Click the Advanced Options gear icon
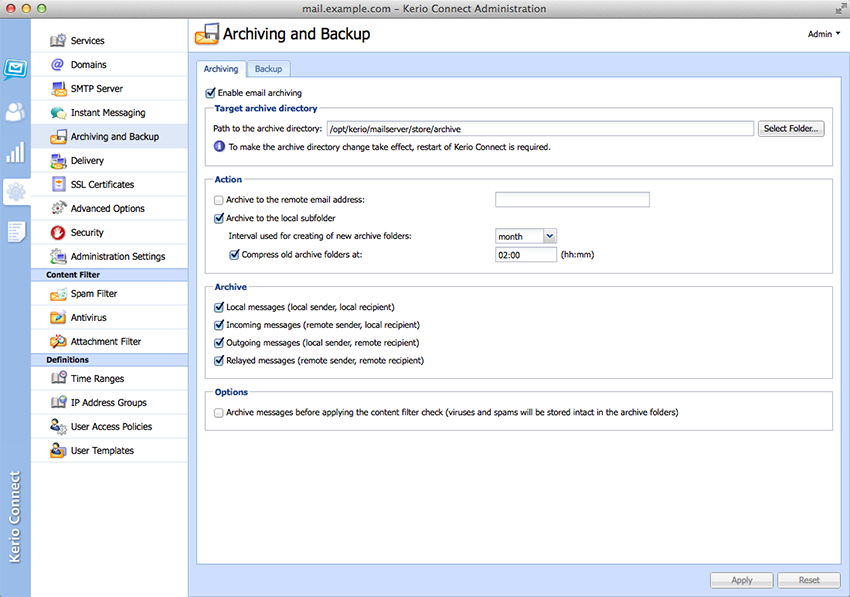Image resolution: width=850 pixels, height=597 pixels. click(59, 208)
